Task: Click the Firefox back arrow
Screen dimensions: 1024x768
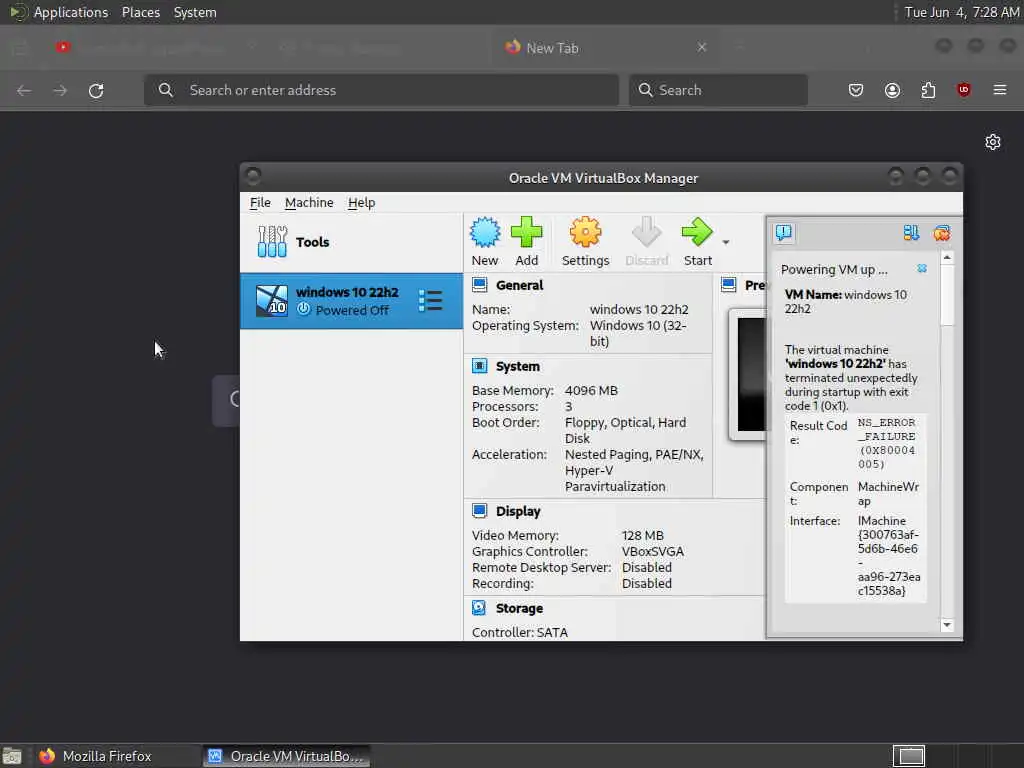Action: coord(24,90)
